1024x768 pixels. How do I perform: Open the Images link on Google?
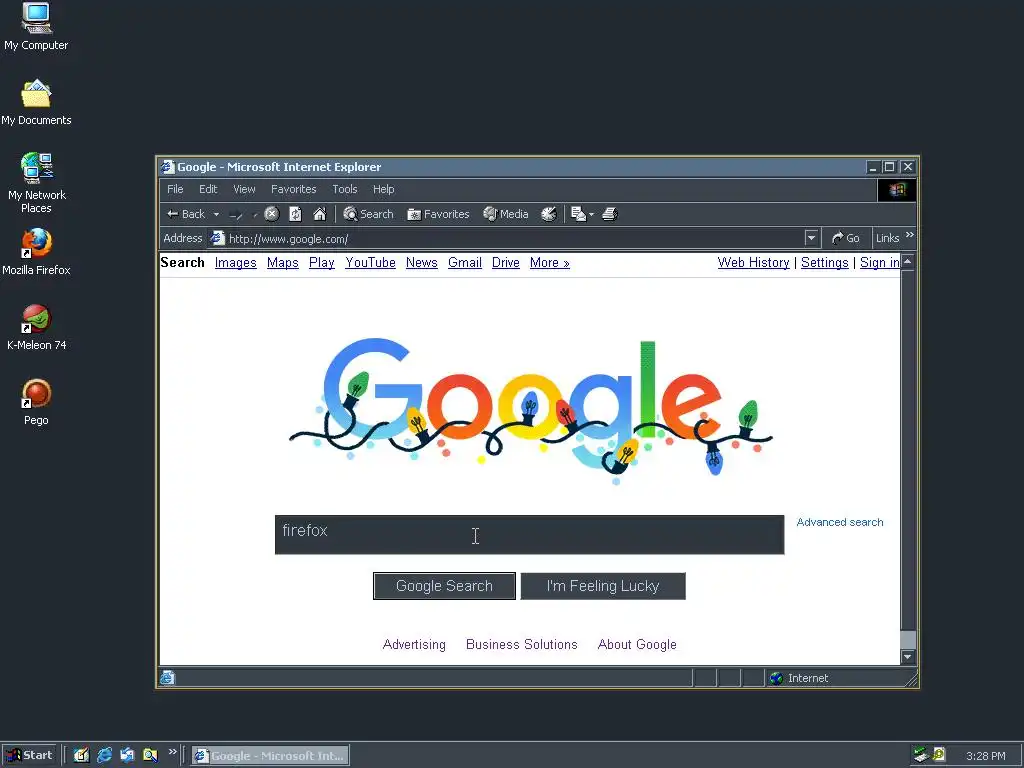[236, 263]
